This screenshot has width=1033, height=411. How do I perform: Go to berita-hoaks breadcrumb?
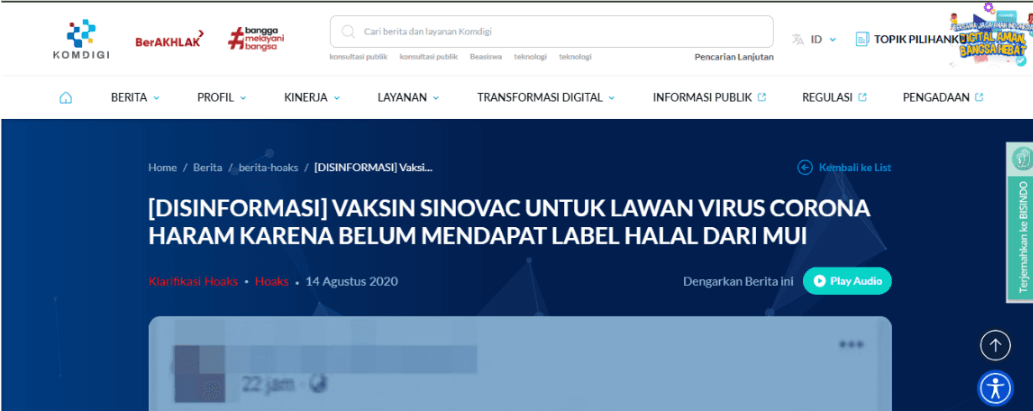(x=268, y=167)
